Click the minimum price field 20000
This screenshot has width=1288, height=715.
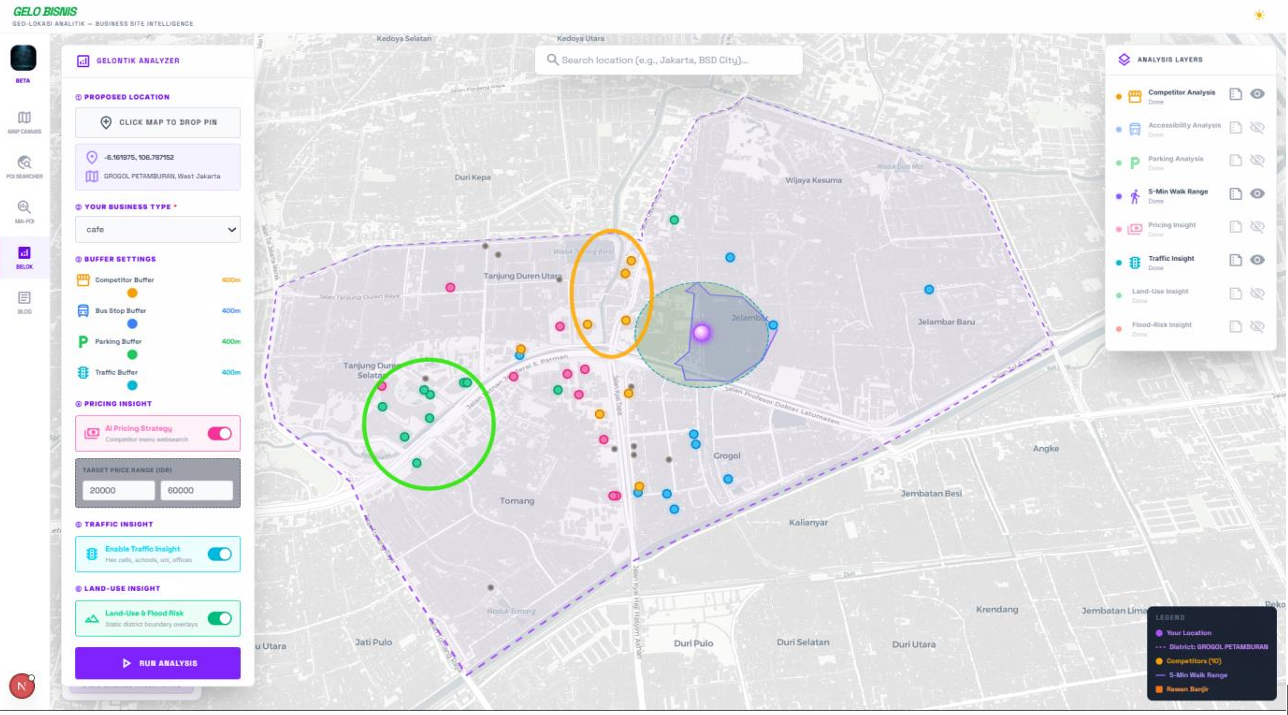click(x=119, y=491)
